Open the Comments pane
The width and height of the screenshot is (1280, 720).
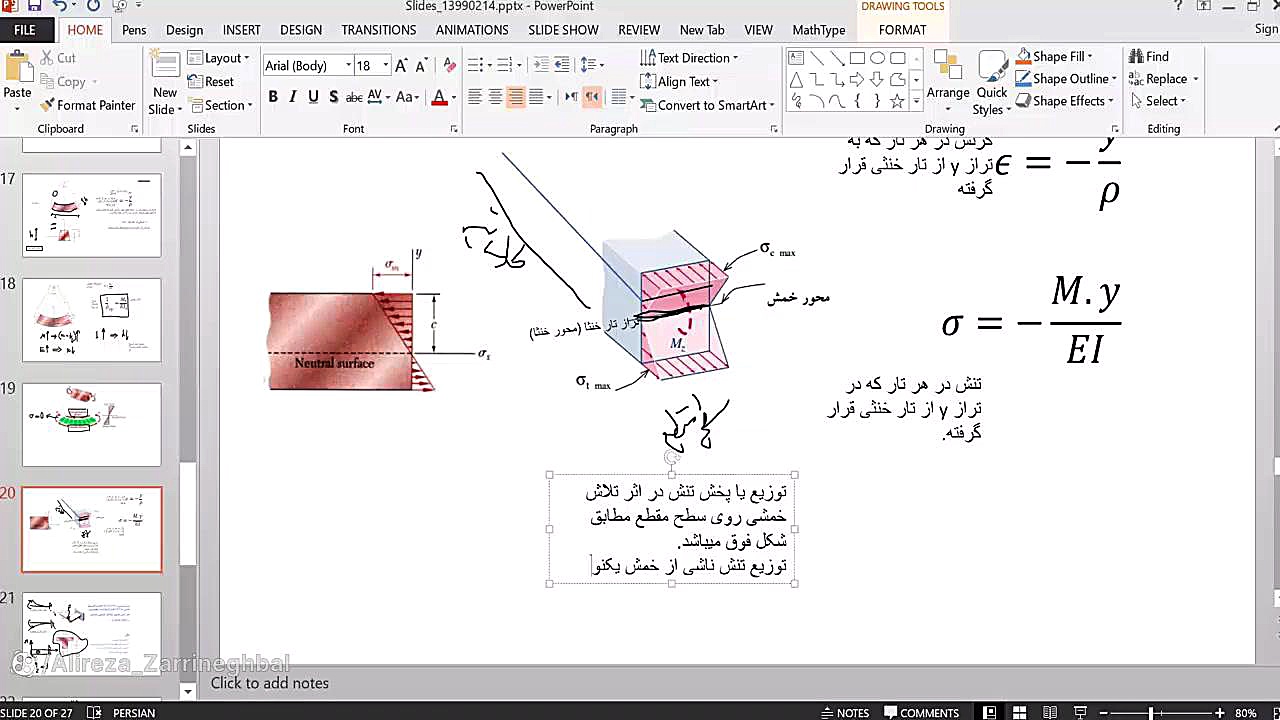[x=921, y=713]
